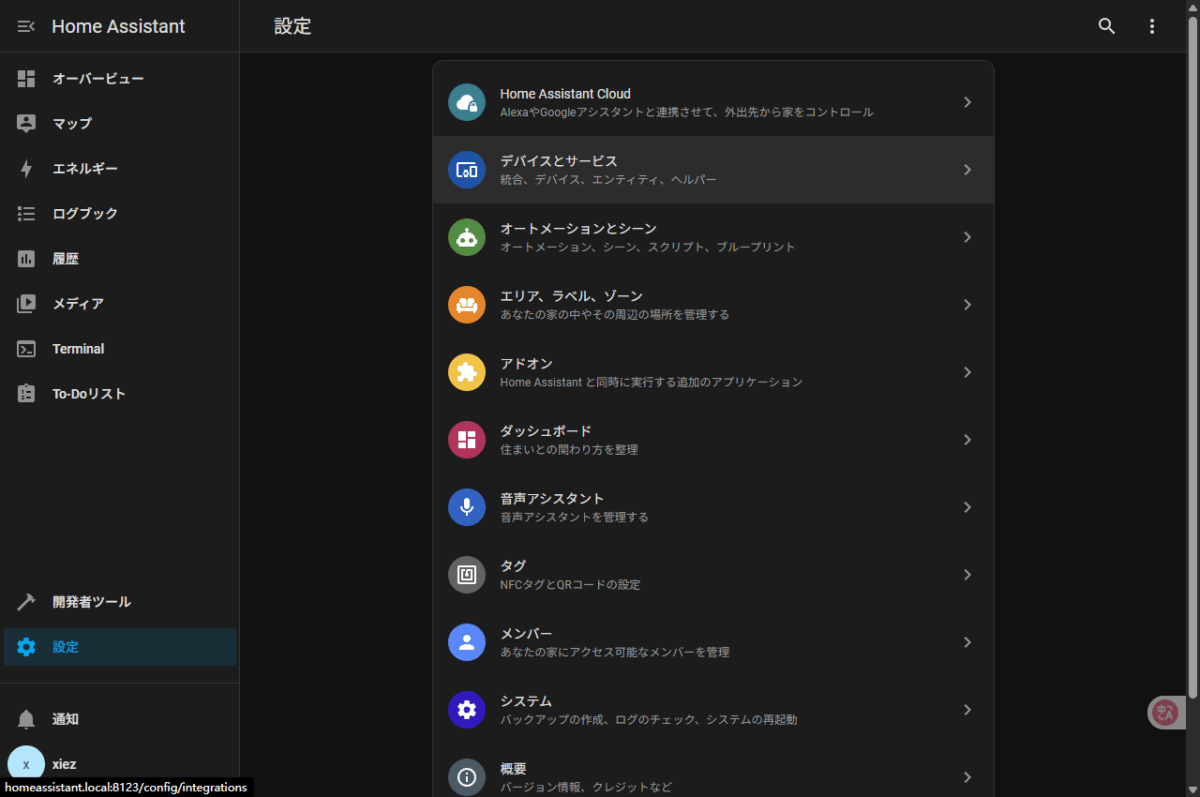This screenshot has width=1200, height=797.
Task: Expand システム row chevron
Action: point(967,710)
